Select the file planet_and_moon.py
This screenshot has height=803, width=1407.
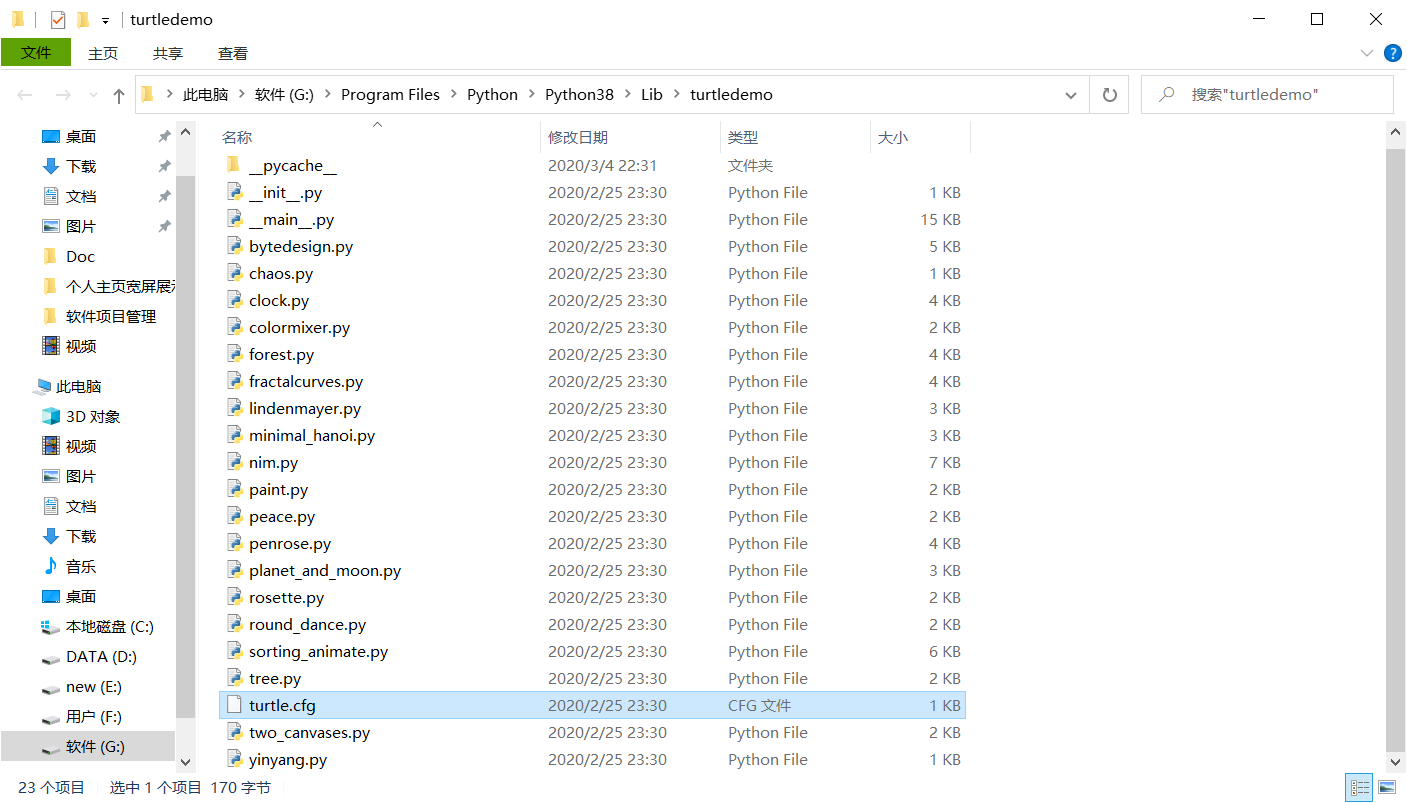click(325, 570)
